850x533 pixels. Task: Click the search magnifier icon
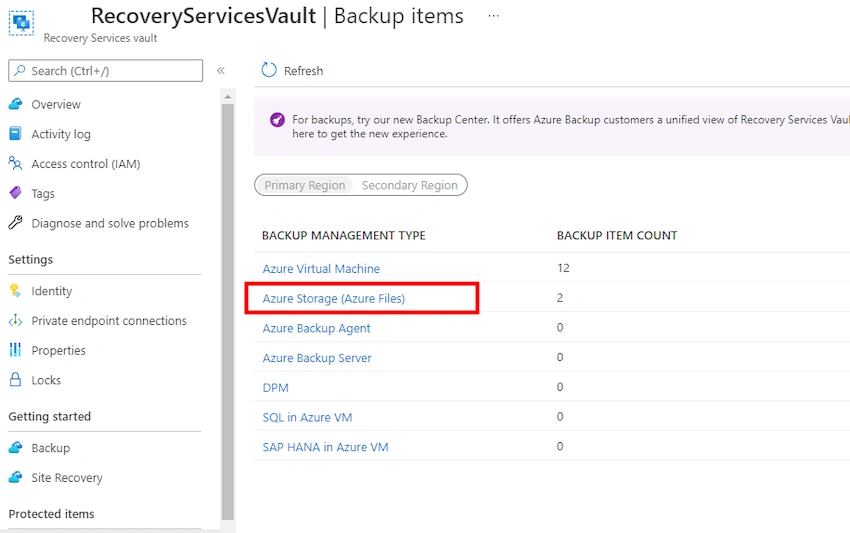20,70
